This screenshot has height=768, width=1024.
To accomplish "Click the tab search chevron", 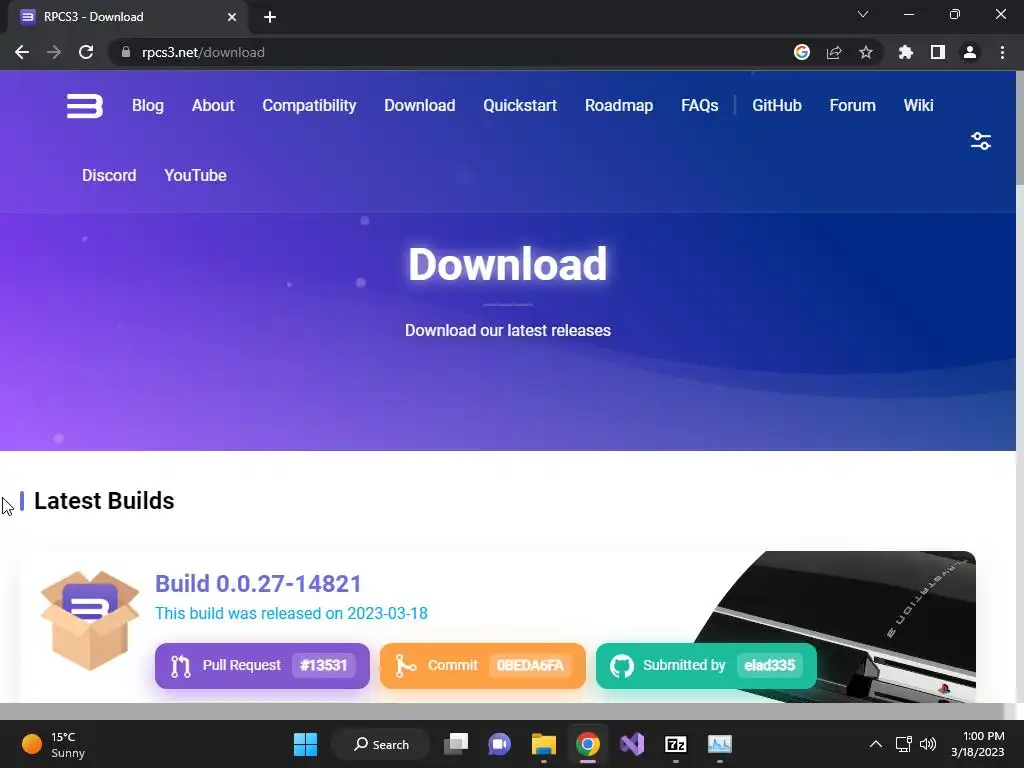I will (x=863, y=14).
